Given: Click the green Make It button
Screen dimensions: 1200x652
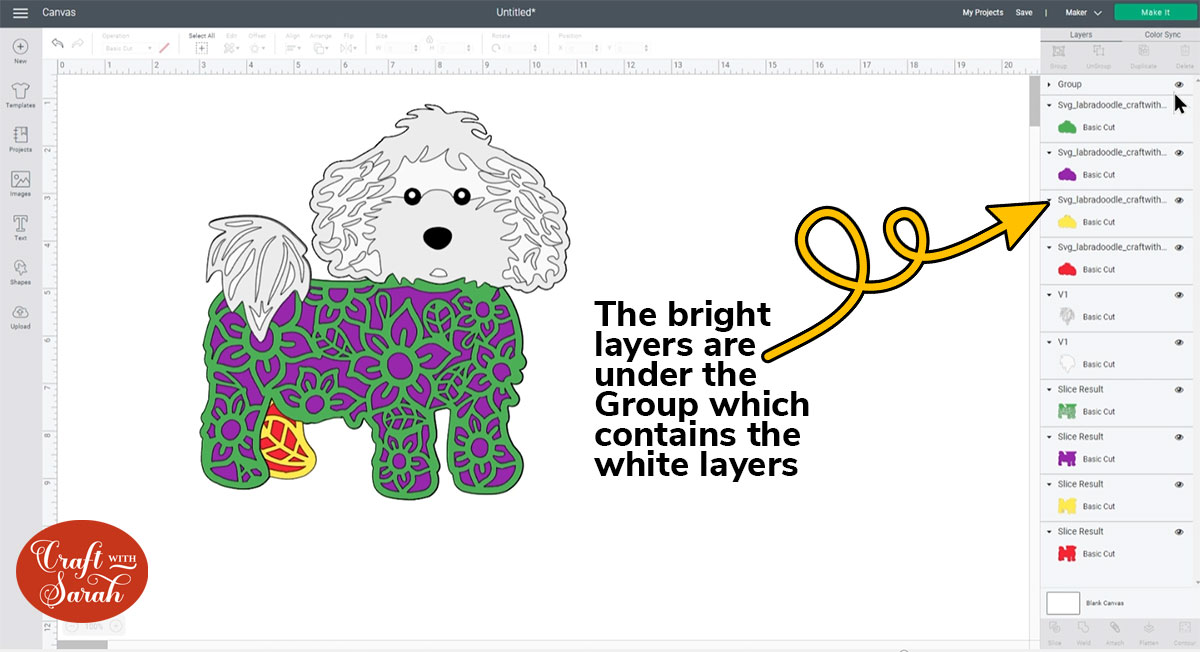Looking at the screenshot, I should point(1155,12).
